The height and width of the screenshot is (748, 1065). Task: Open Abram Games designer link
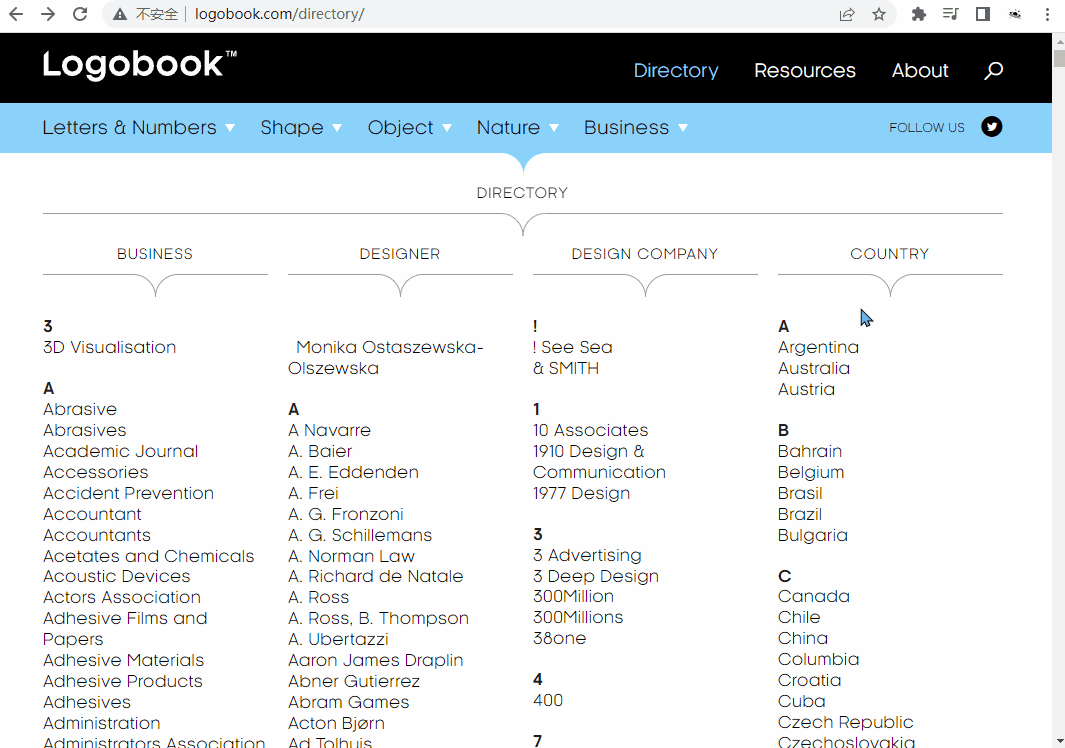click(348, 702)
